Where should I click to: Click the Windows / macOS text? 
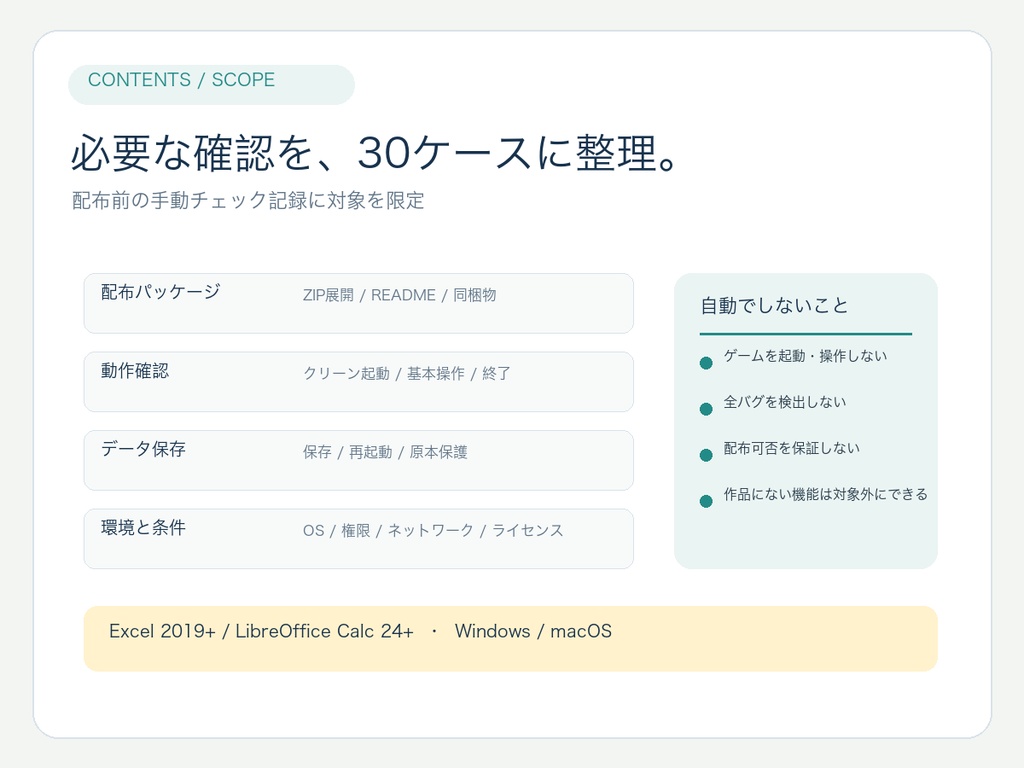[x=534, y=632]
